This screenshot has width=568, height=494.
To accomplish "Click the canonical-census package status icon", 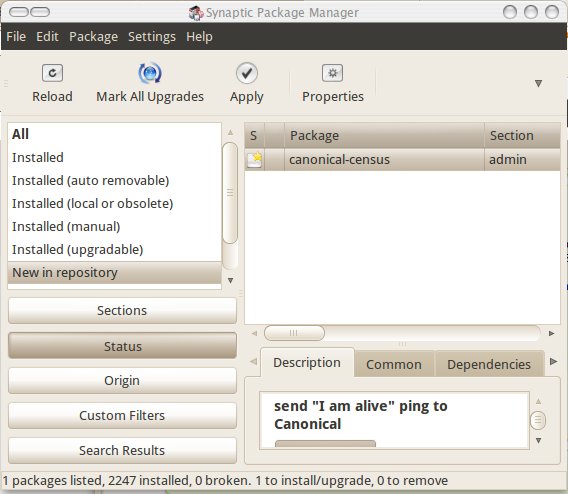I will (x=254, y=160).
